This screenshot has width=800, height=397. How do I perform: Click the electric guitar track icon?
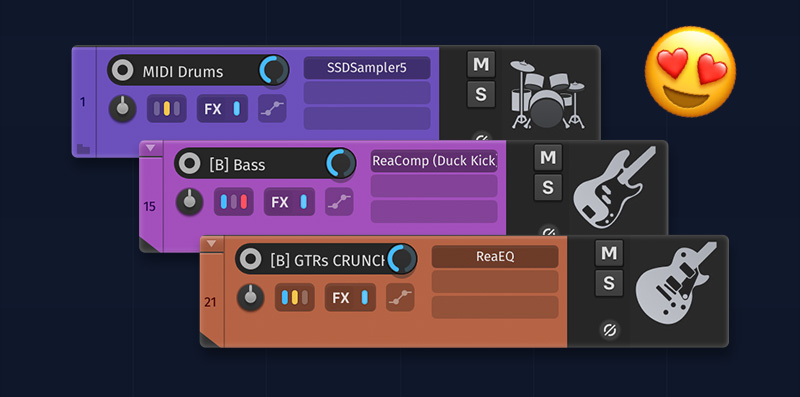(x=676, y=282)
